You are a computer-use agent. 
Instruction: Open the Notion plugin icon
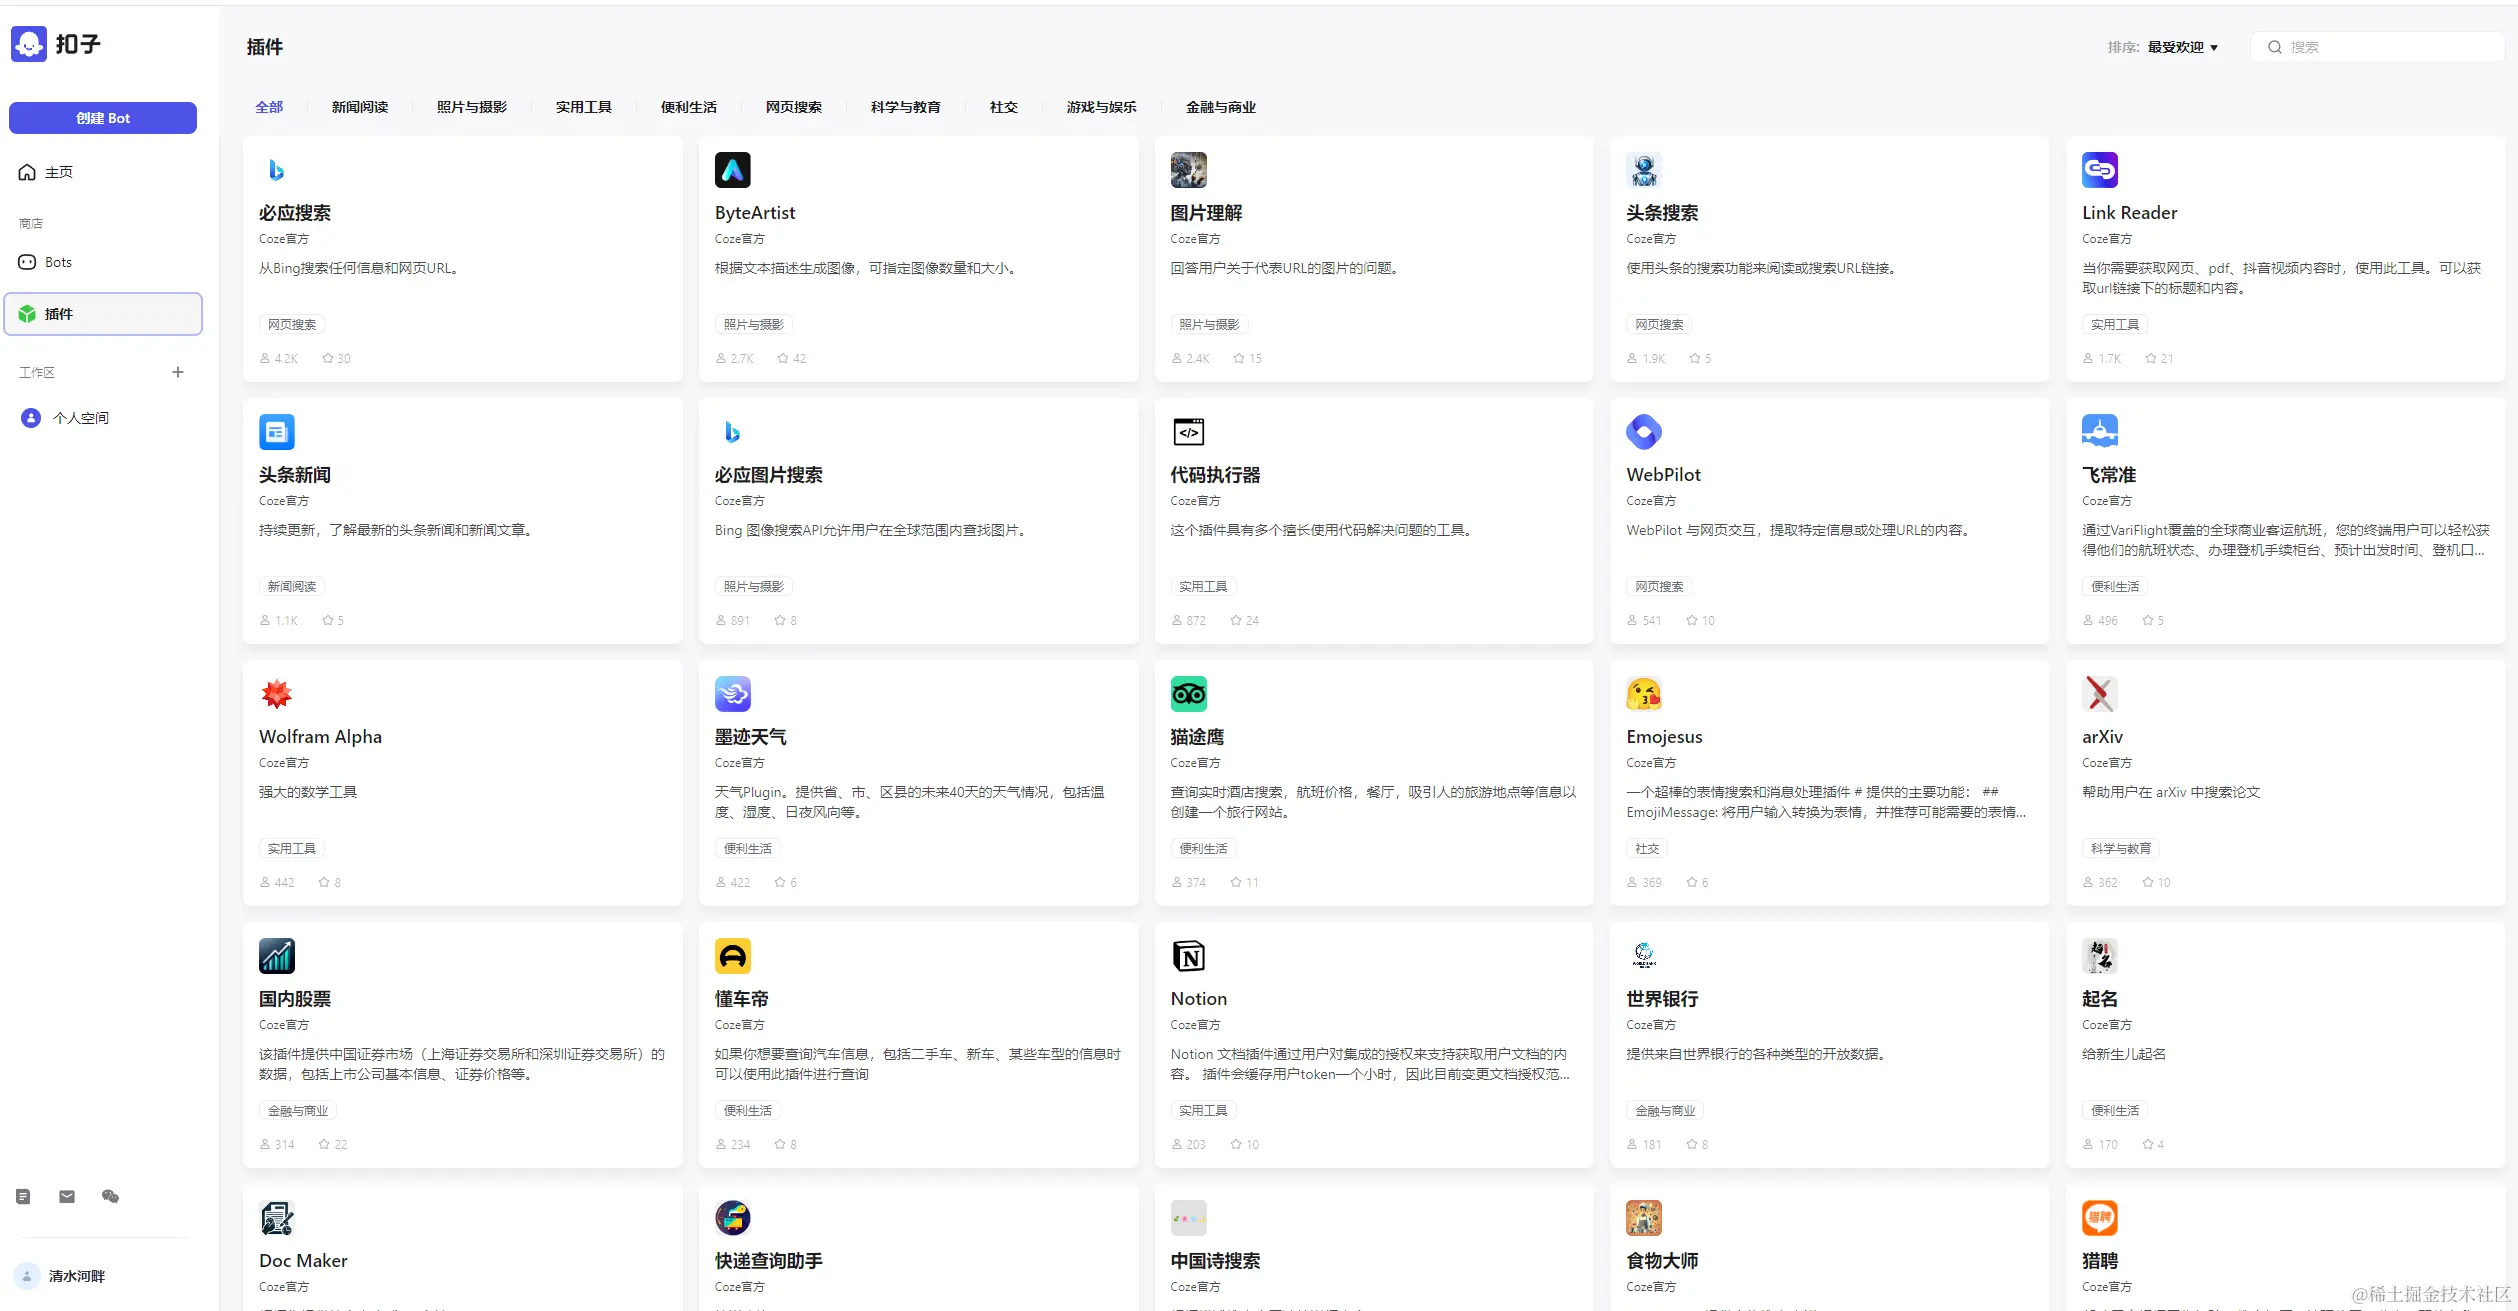(1189, 956)
